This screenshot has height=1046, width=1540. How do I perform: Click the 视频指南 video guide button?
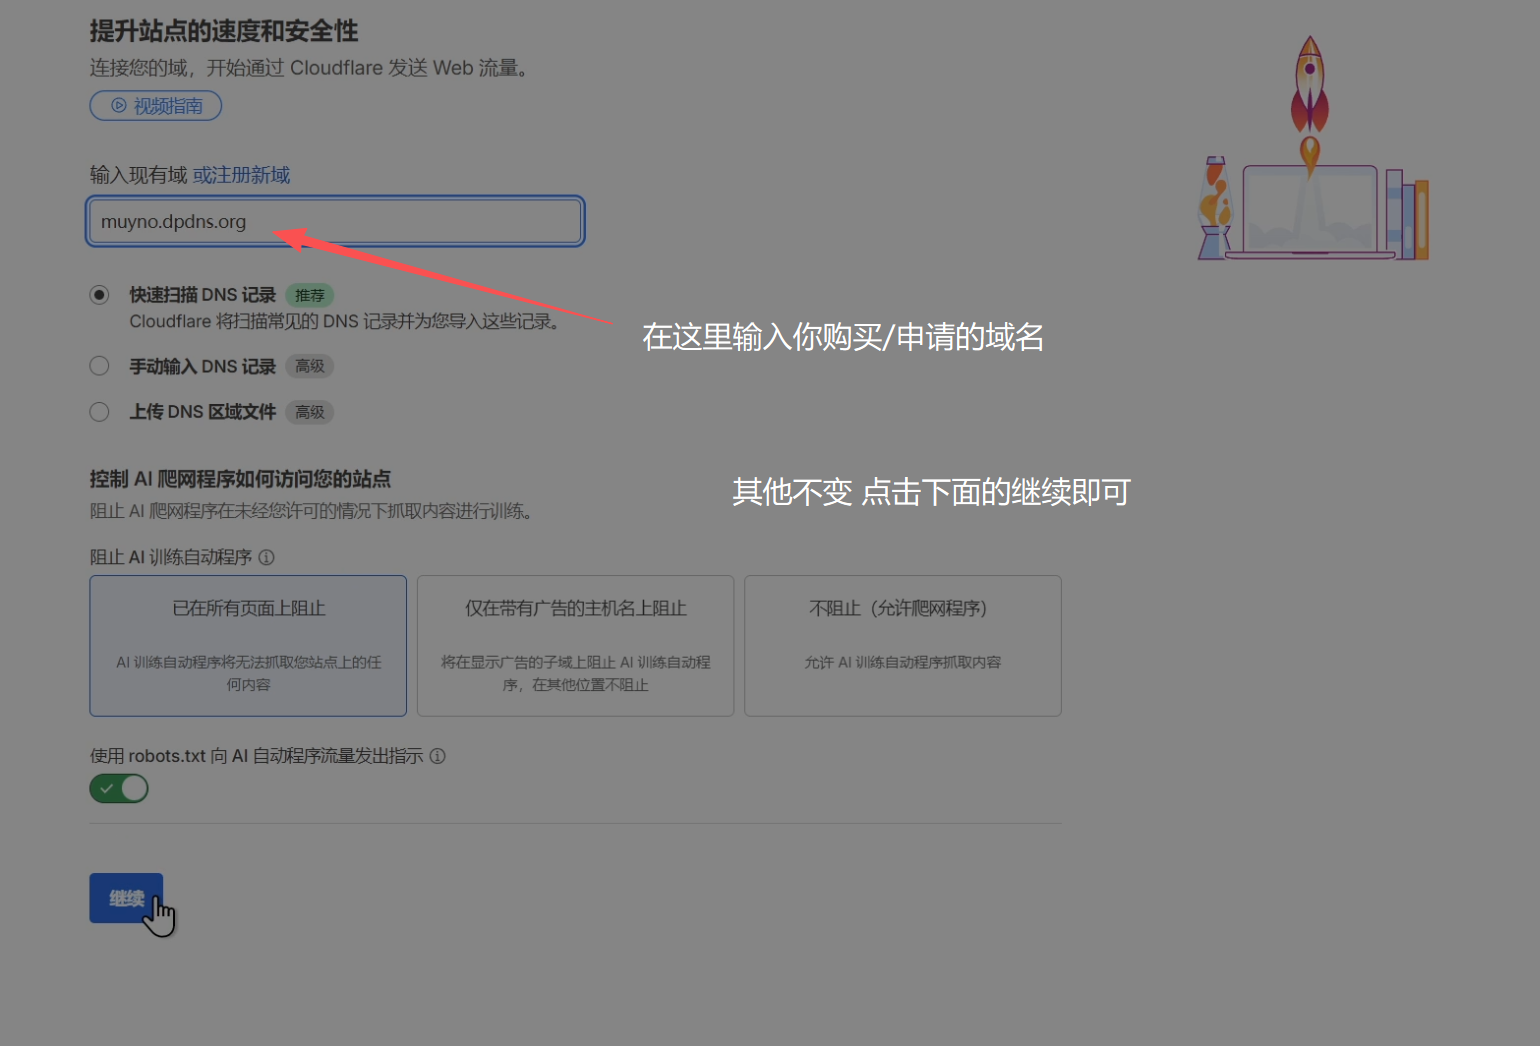point(156,106)
